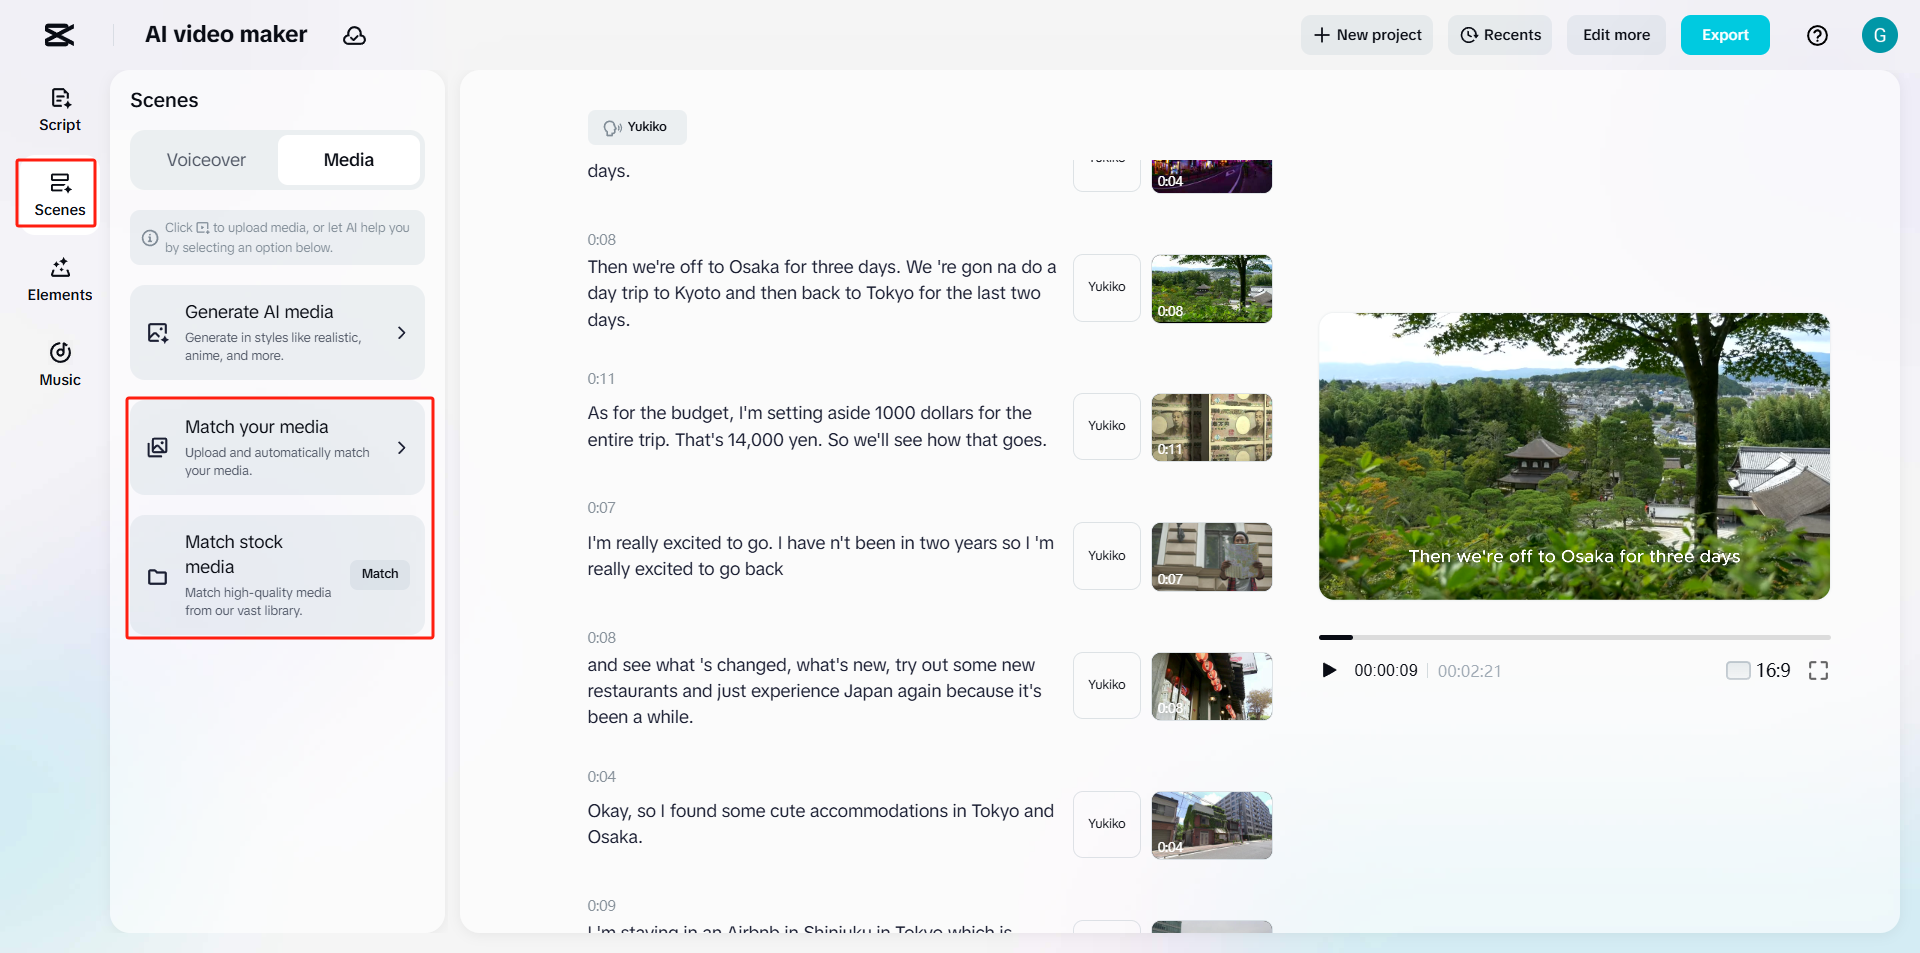Select Yukiko voice for really excited scene
1920x953 pixels.
pyautogui.click(x=1107, y=556)
